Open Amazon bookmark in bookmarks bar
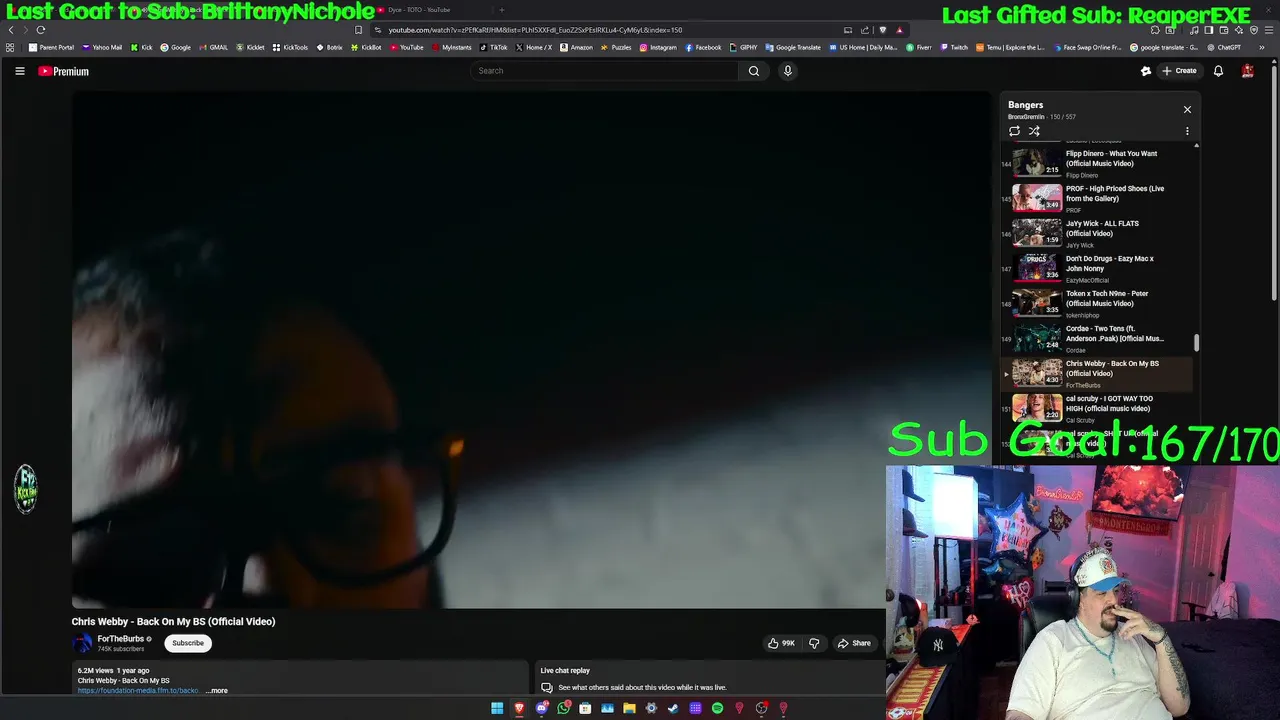Viewport: 1280px width, 720px height. [x=576, y=47]
